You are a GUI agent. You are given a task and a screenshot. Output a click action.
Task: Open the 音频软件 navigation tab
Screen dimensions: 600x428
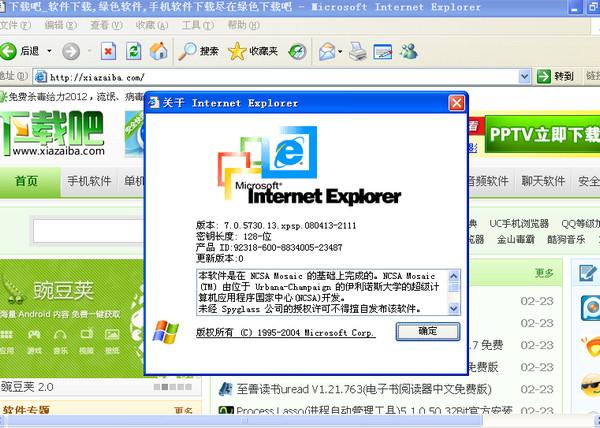[x=488, y=181]
